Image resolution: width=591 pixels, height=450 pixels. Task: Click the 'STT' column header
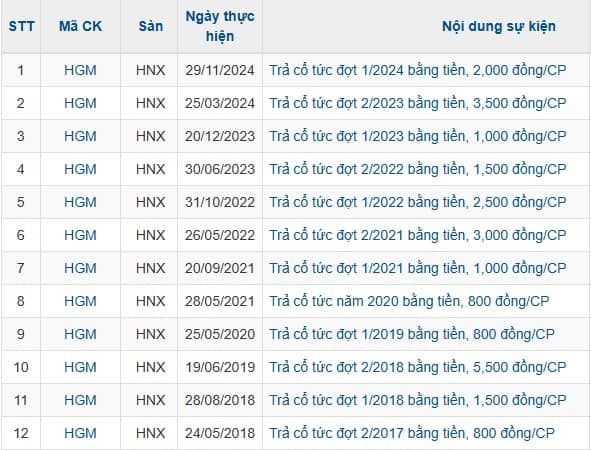pos(21,26)
